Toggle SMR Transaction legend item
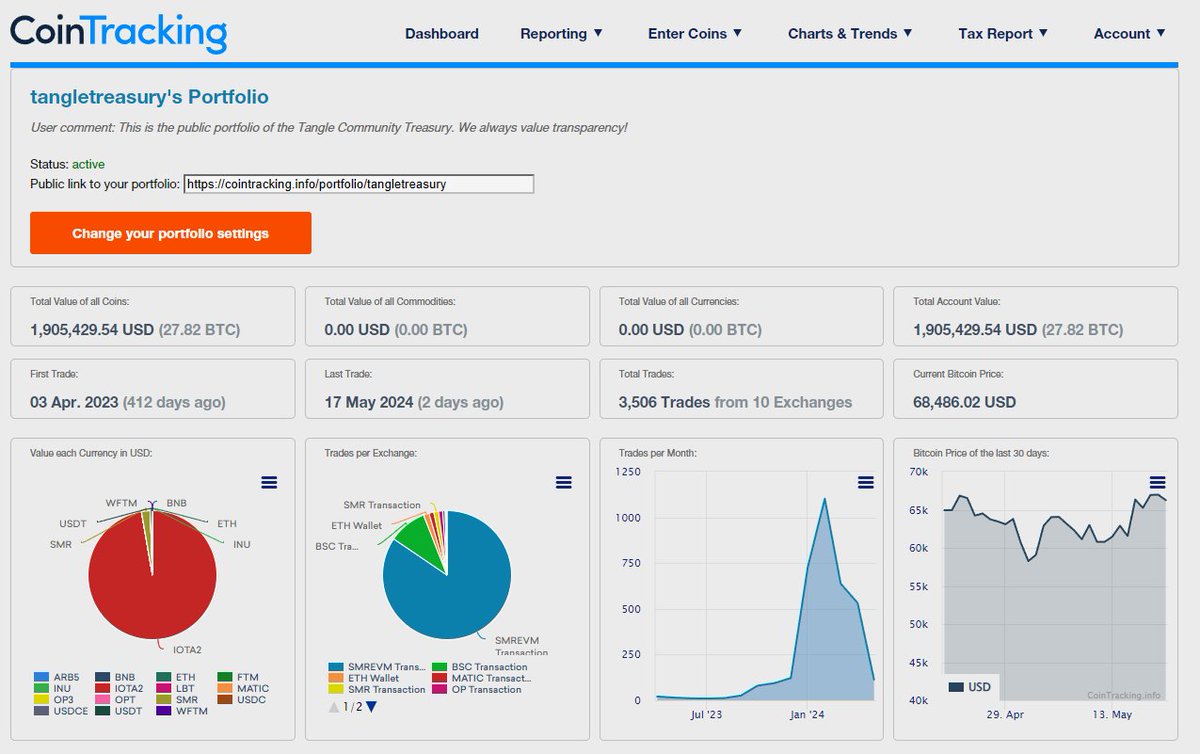 [x=376, y=689]
